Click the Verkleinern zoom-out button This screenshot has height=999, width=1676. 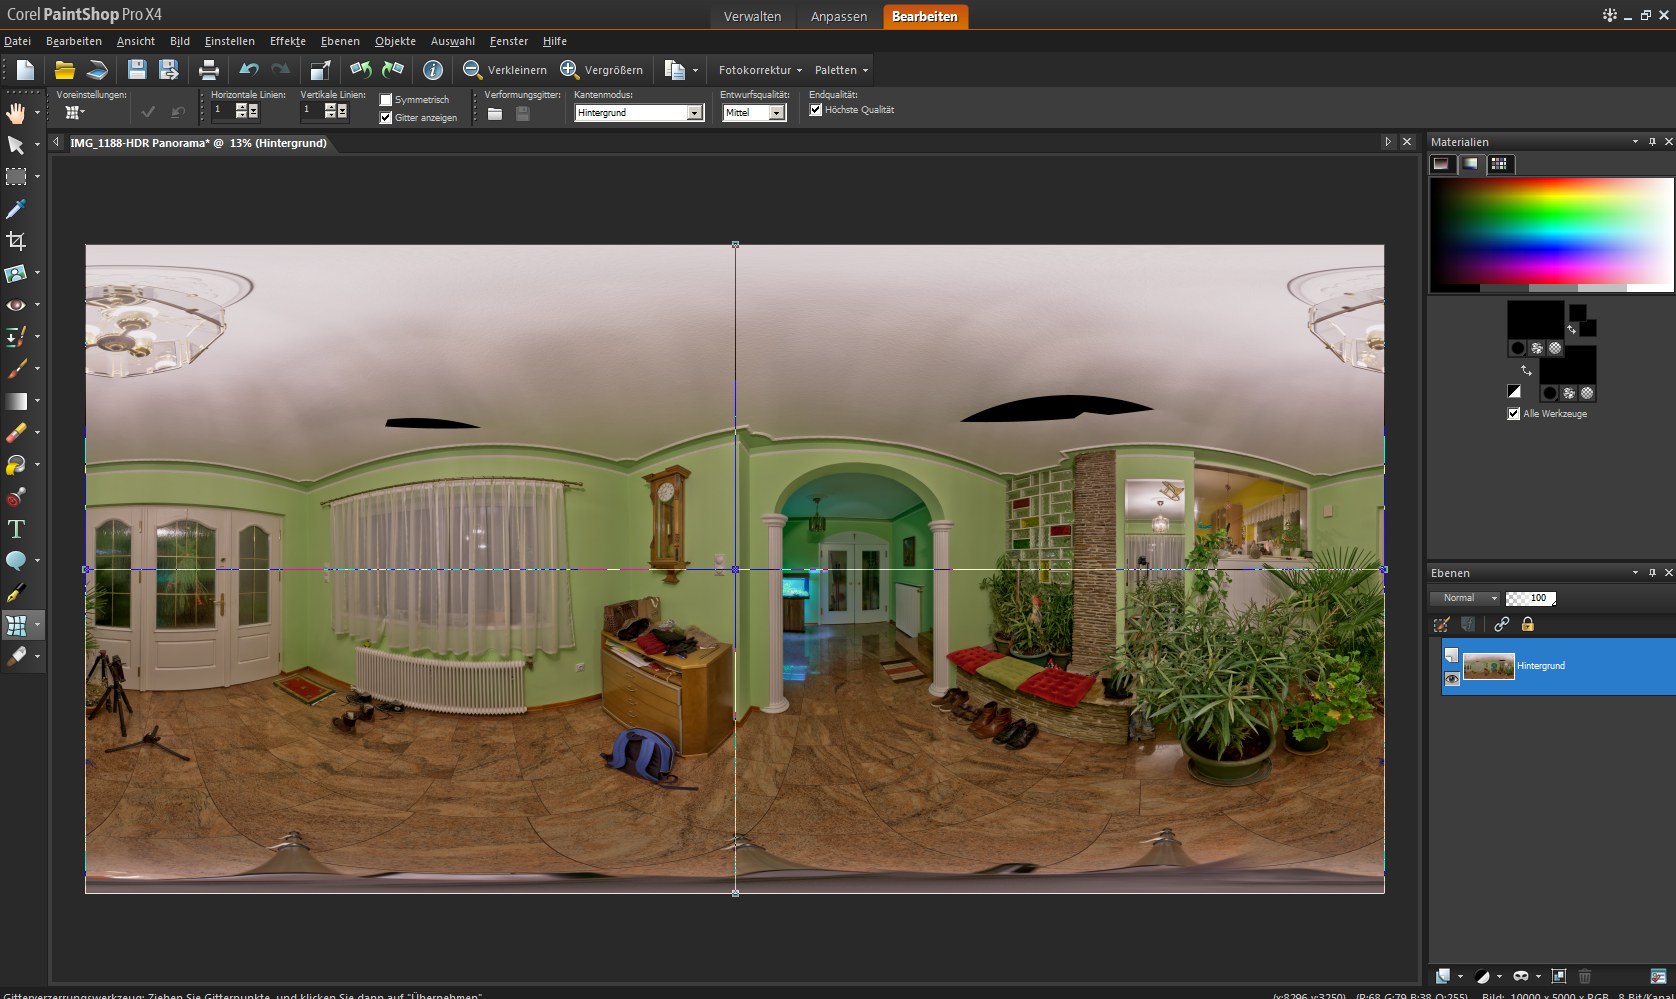pos(505,70)
